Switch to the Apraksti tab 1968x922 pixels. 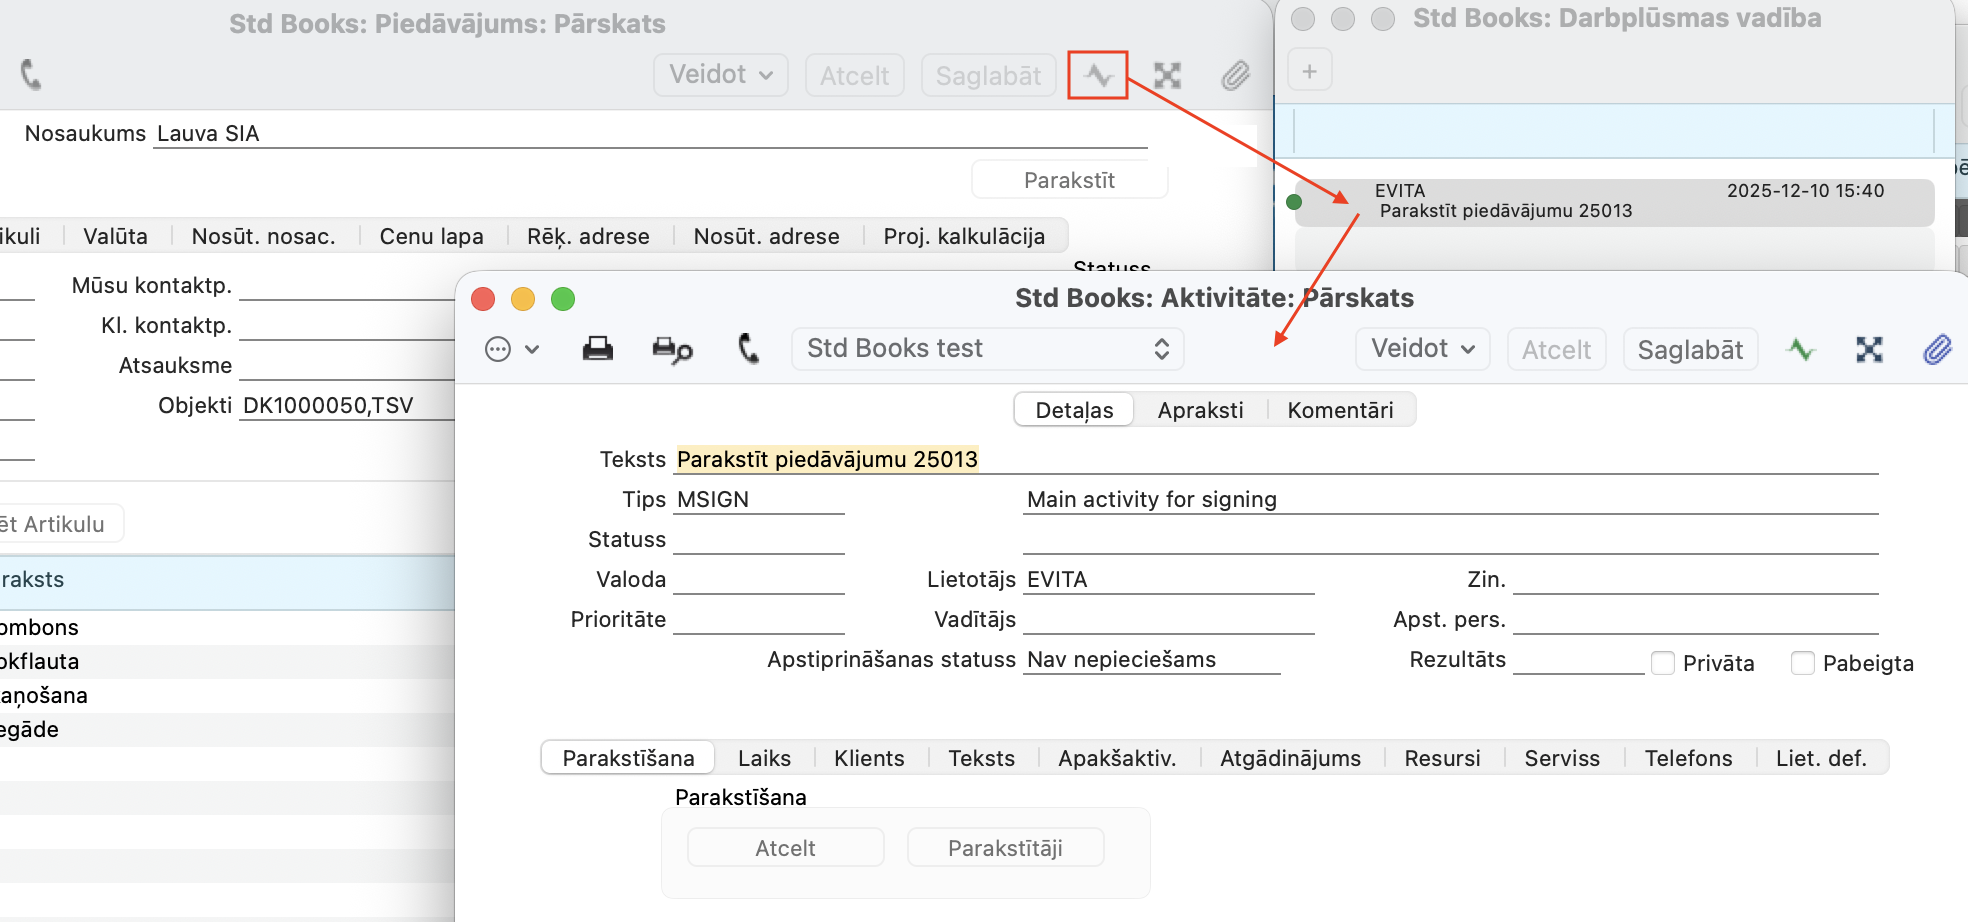pyautogui.click(x=1200, y=410)
